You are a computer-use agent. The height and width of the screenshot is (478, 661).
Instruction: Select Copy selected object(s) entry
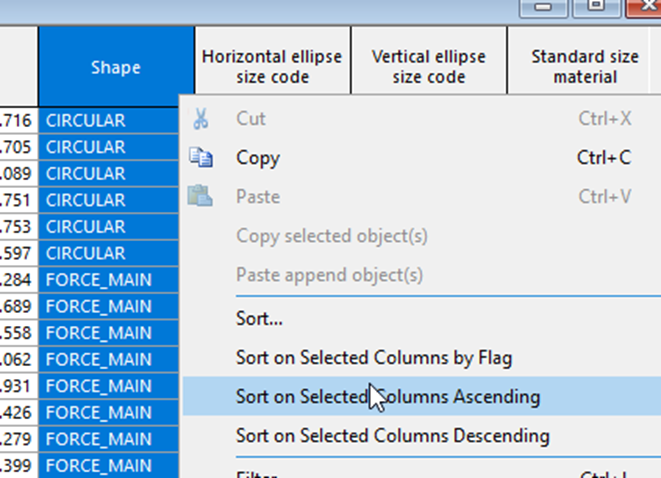click(422, 236)
